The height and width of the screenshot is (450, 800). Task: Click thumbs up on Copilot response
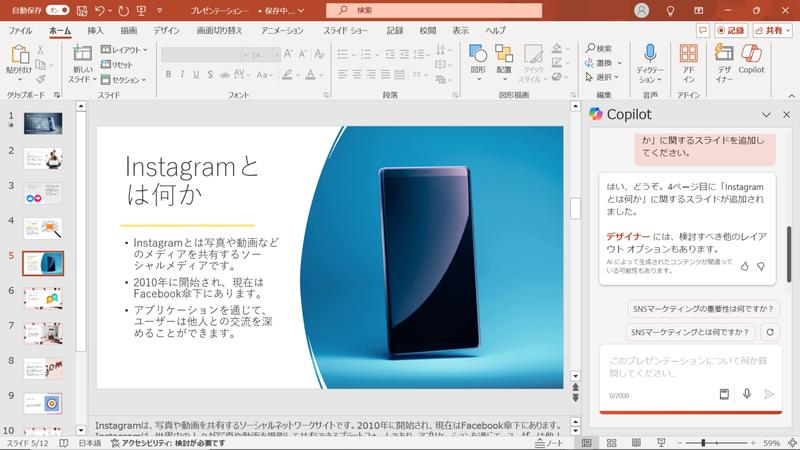744,266
